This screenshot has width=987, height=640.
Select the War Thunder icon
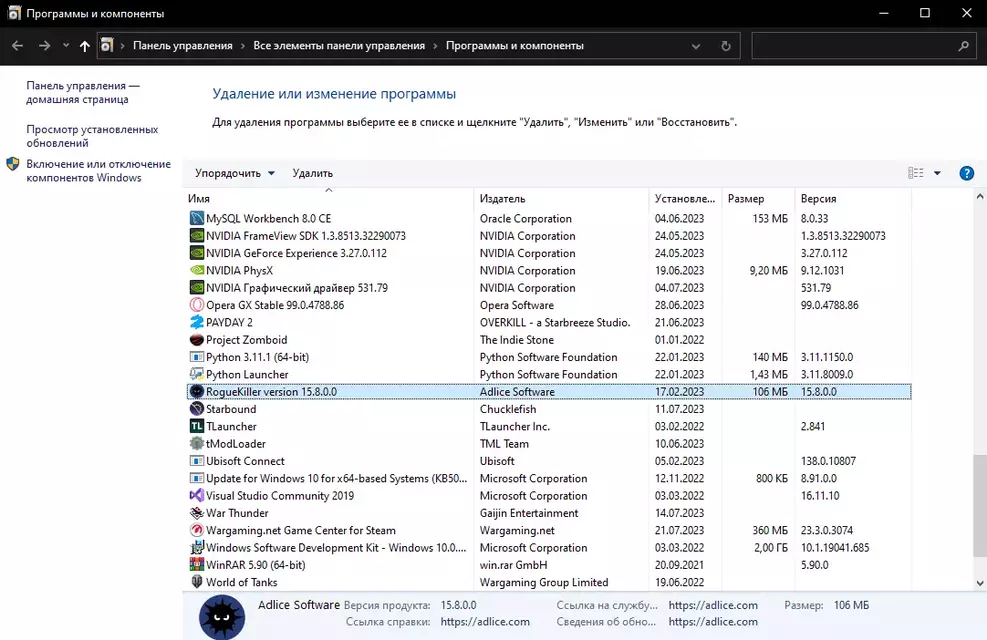pos(196,513)
